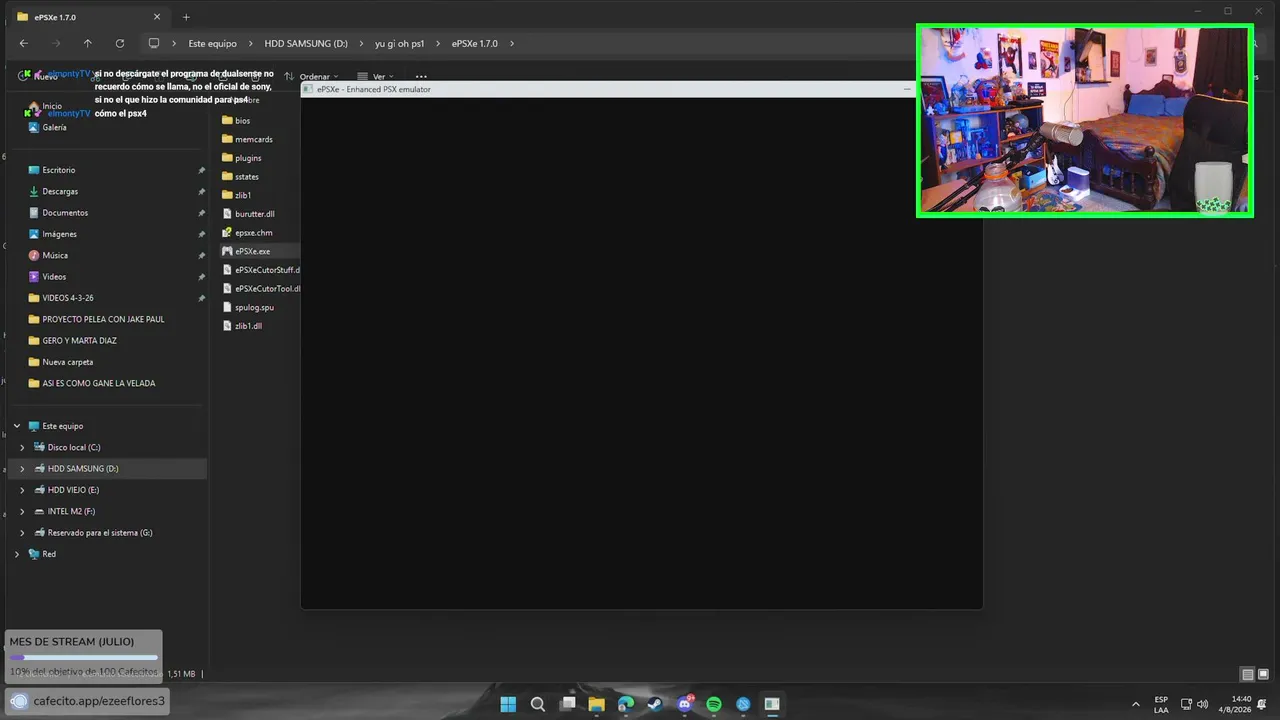Click Este equipo in address breadcrumb
Screen dimensions: 1280x720
pos(213,43)
